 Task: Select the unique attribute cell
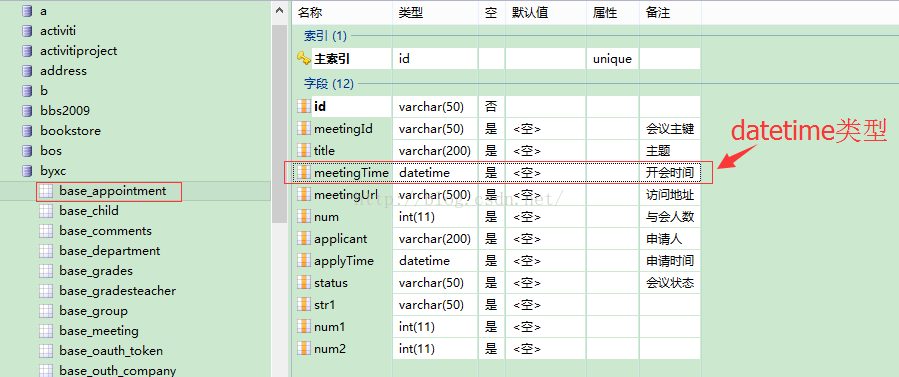(x=612, y=58)
